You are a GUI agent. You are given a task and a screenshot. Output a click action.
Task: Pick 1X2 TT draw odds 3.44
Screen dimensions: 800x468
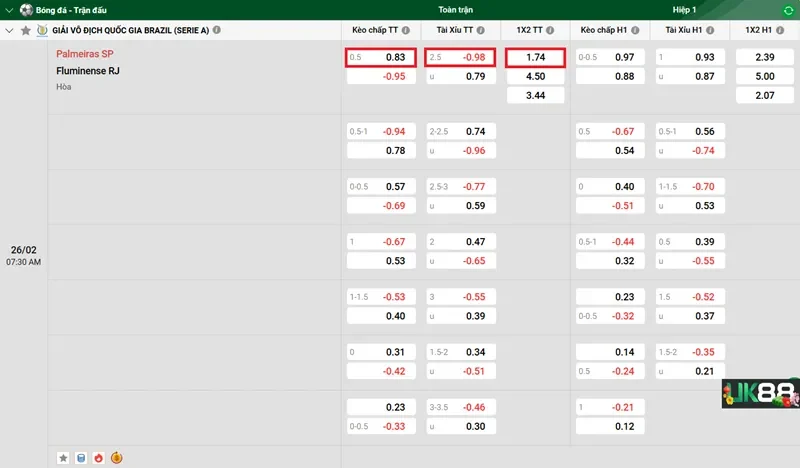[536, 95]
